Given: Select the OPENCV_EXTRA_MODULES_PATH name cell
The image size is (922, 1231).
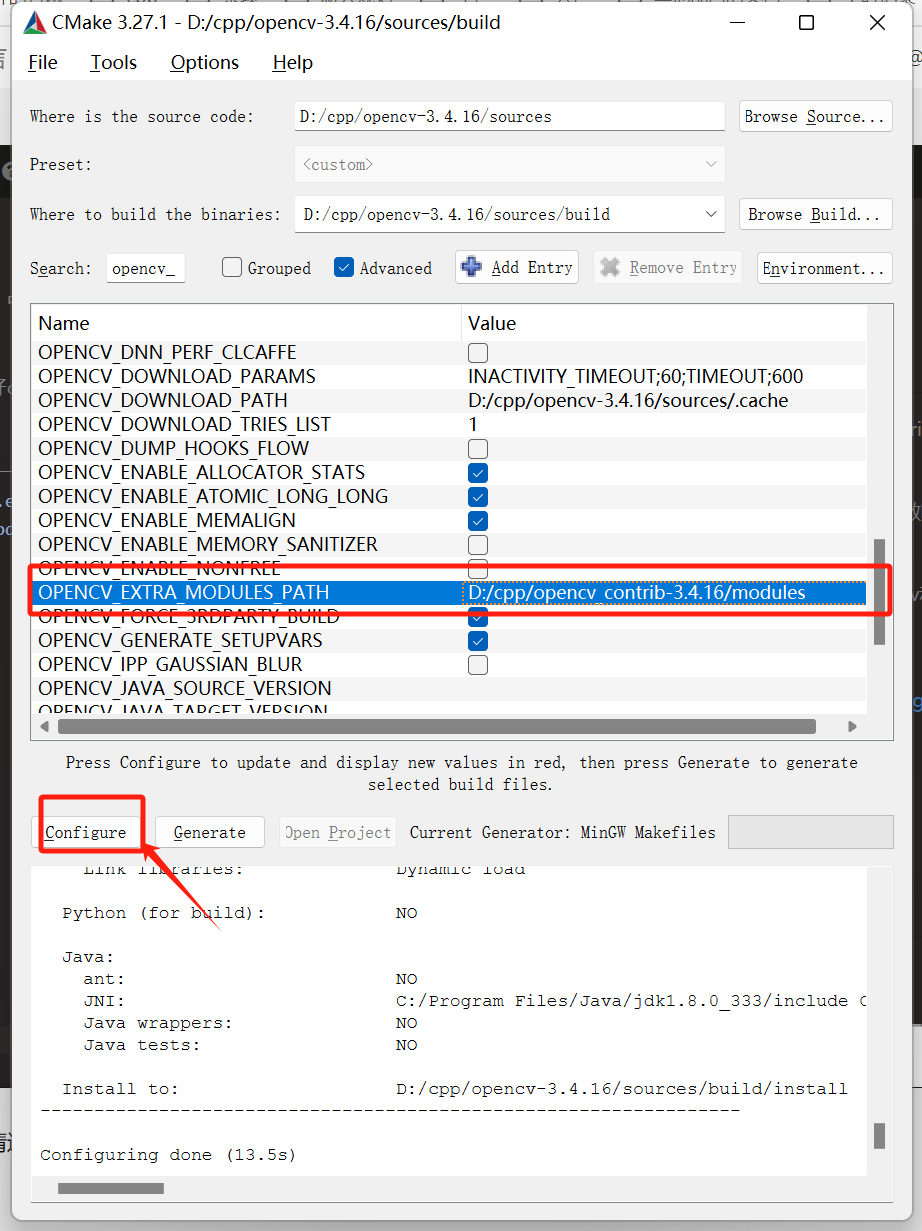Looking at the screenshot, I should (184, 592).
